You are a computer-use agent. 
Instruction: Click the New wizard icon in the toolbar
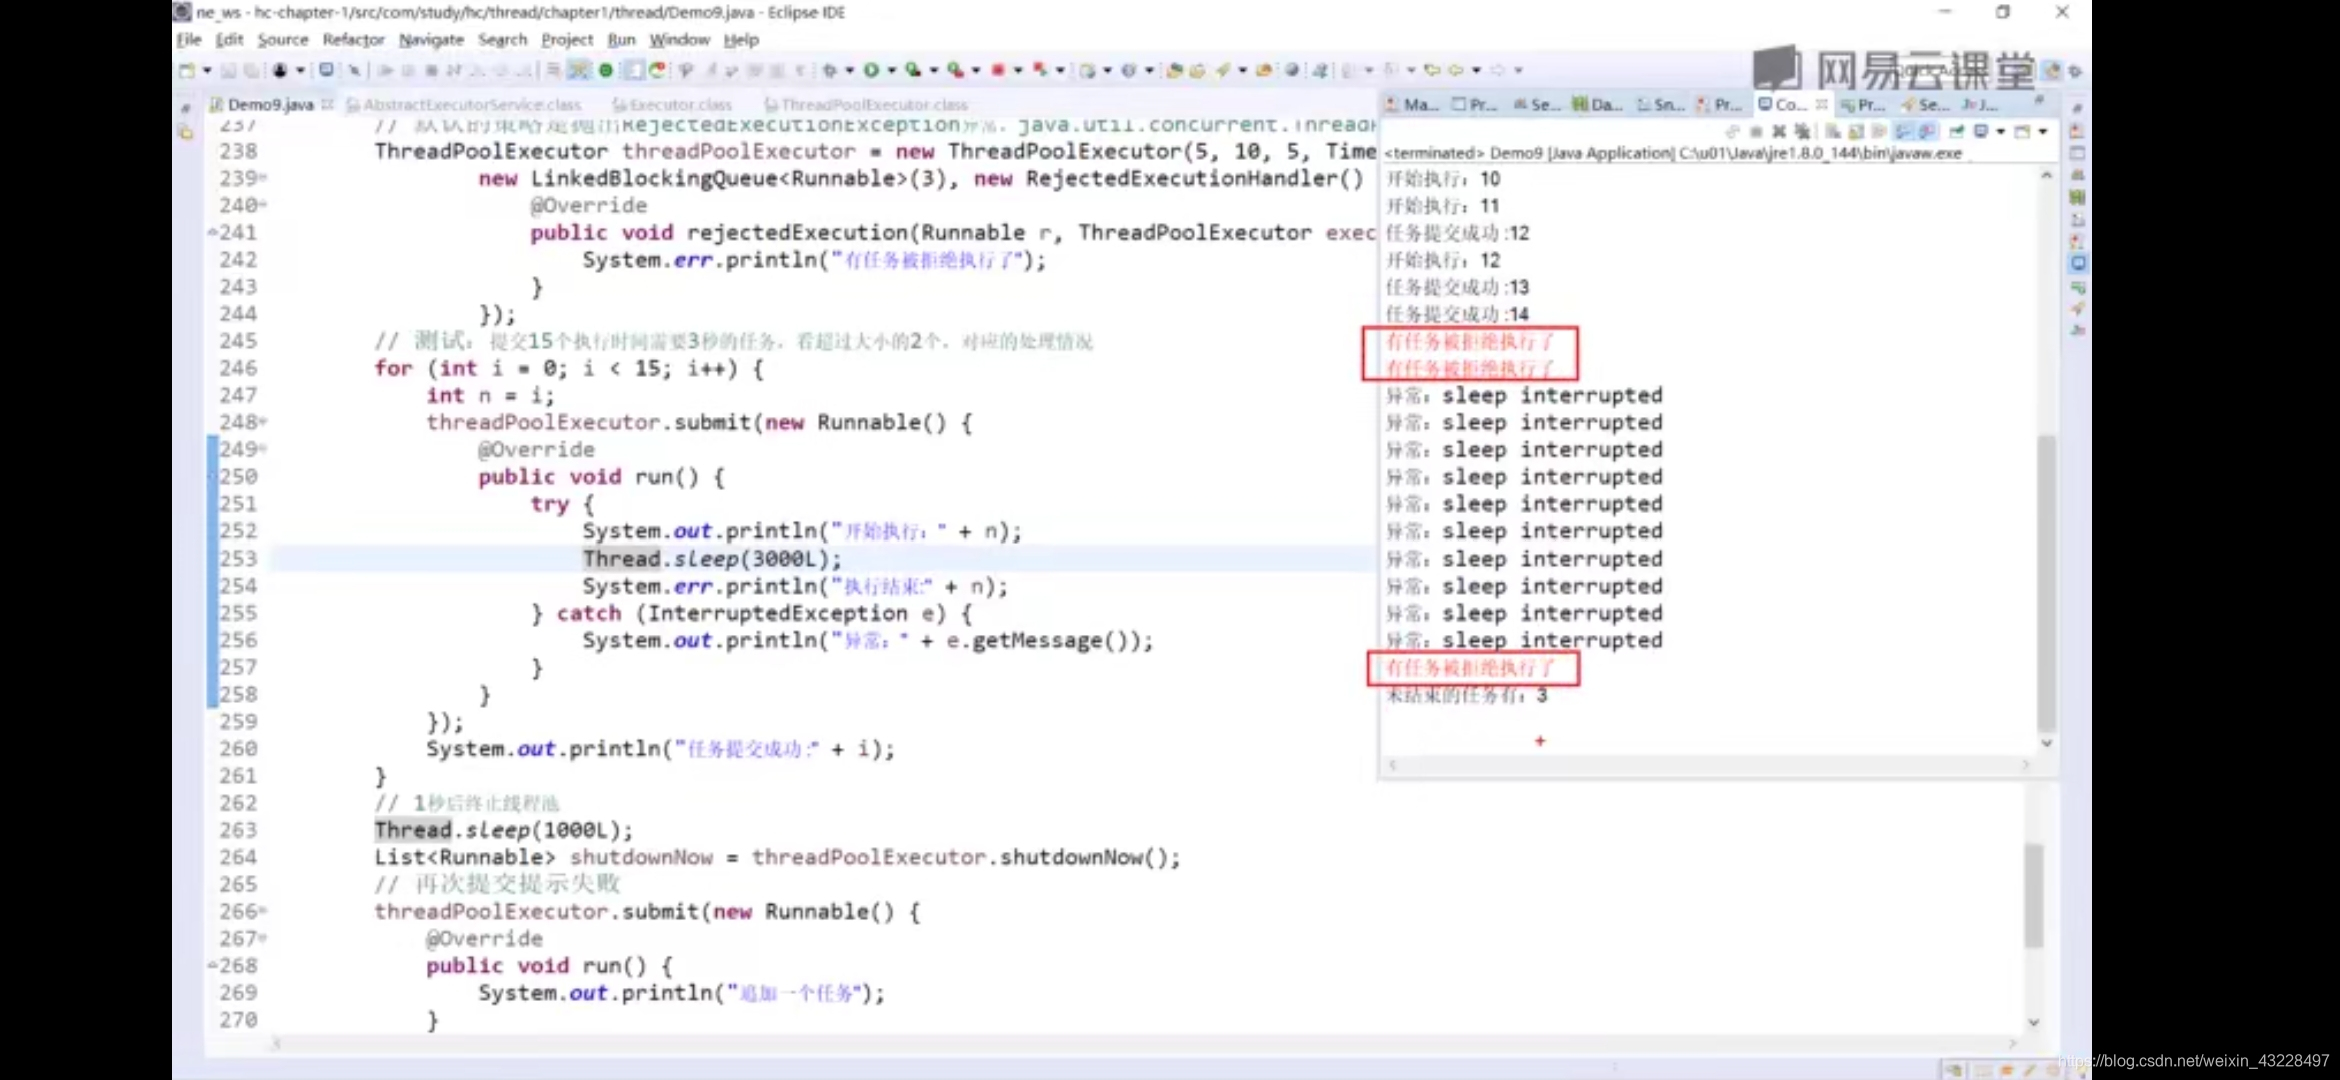pos(187,70)
